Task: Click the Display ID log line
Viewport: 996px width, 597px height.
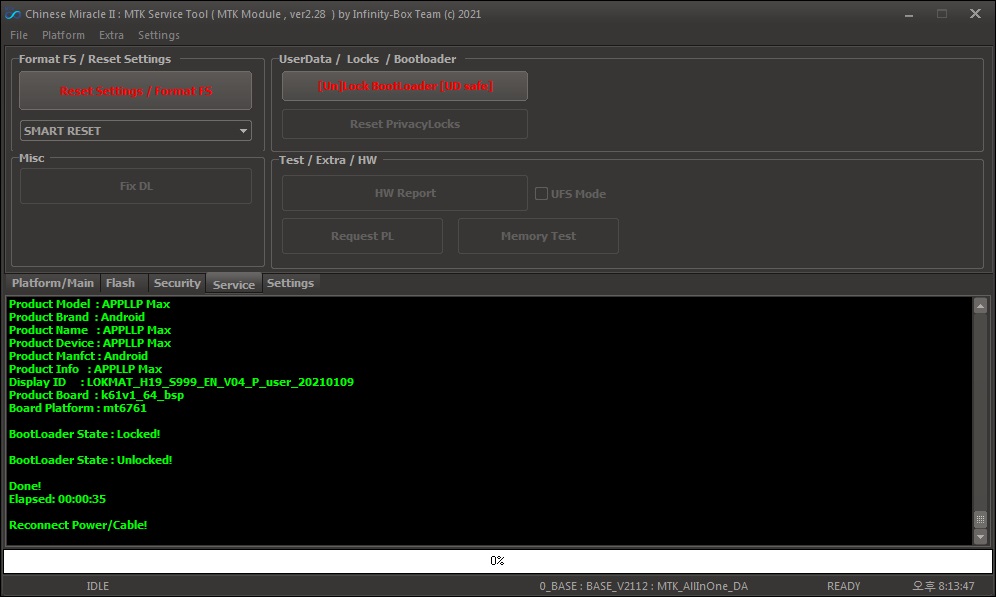Action: [x=181, y=382]
